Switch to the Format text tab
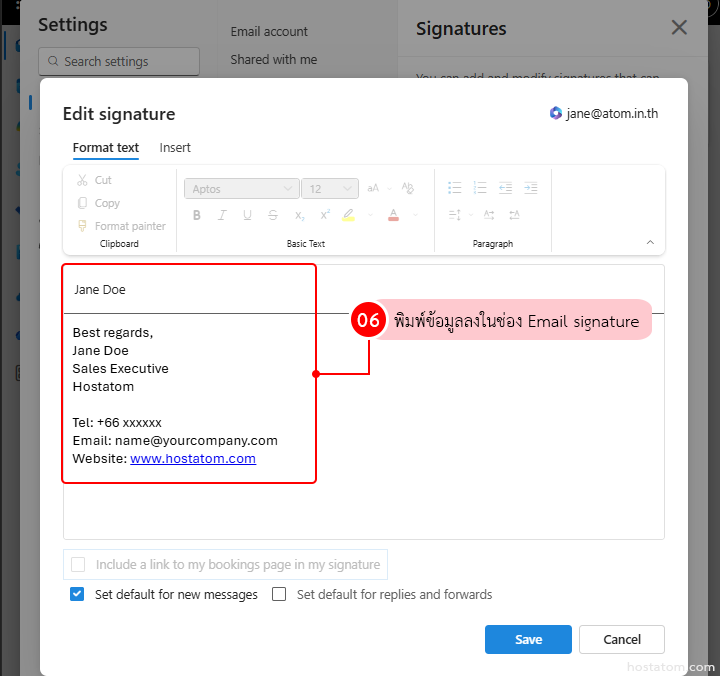720x676 pixels. pyautogui.click(x=106, y=148)
